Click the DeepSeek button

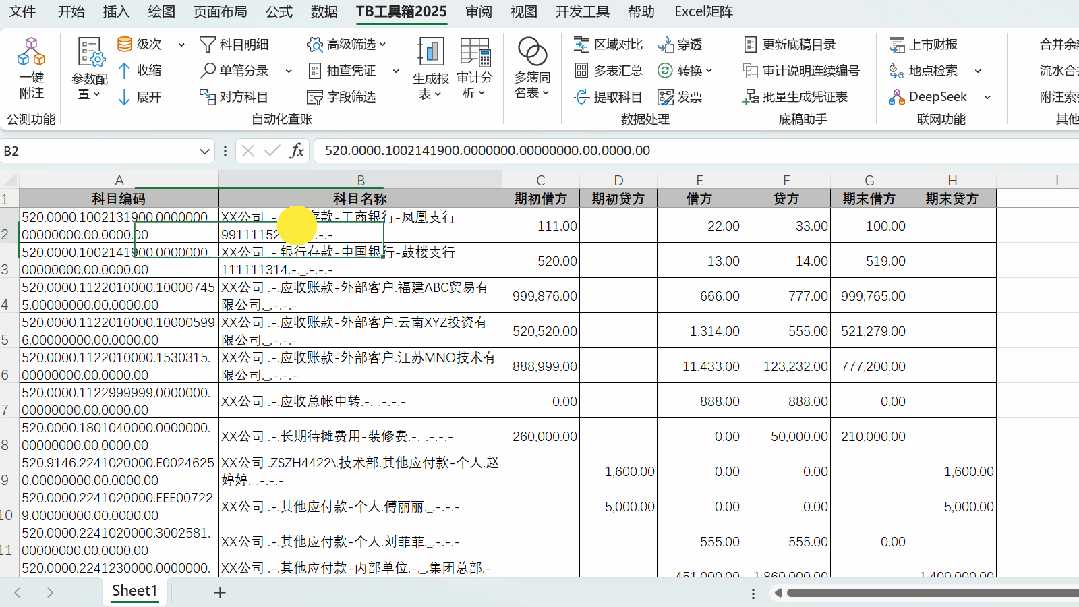point(928,97)
